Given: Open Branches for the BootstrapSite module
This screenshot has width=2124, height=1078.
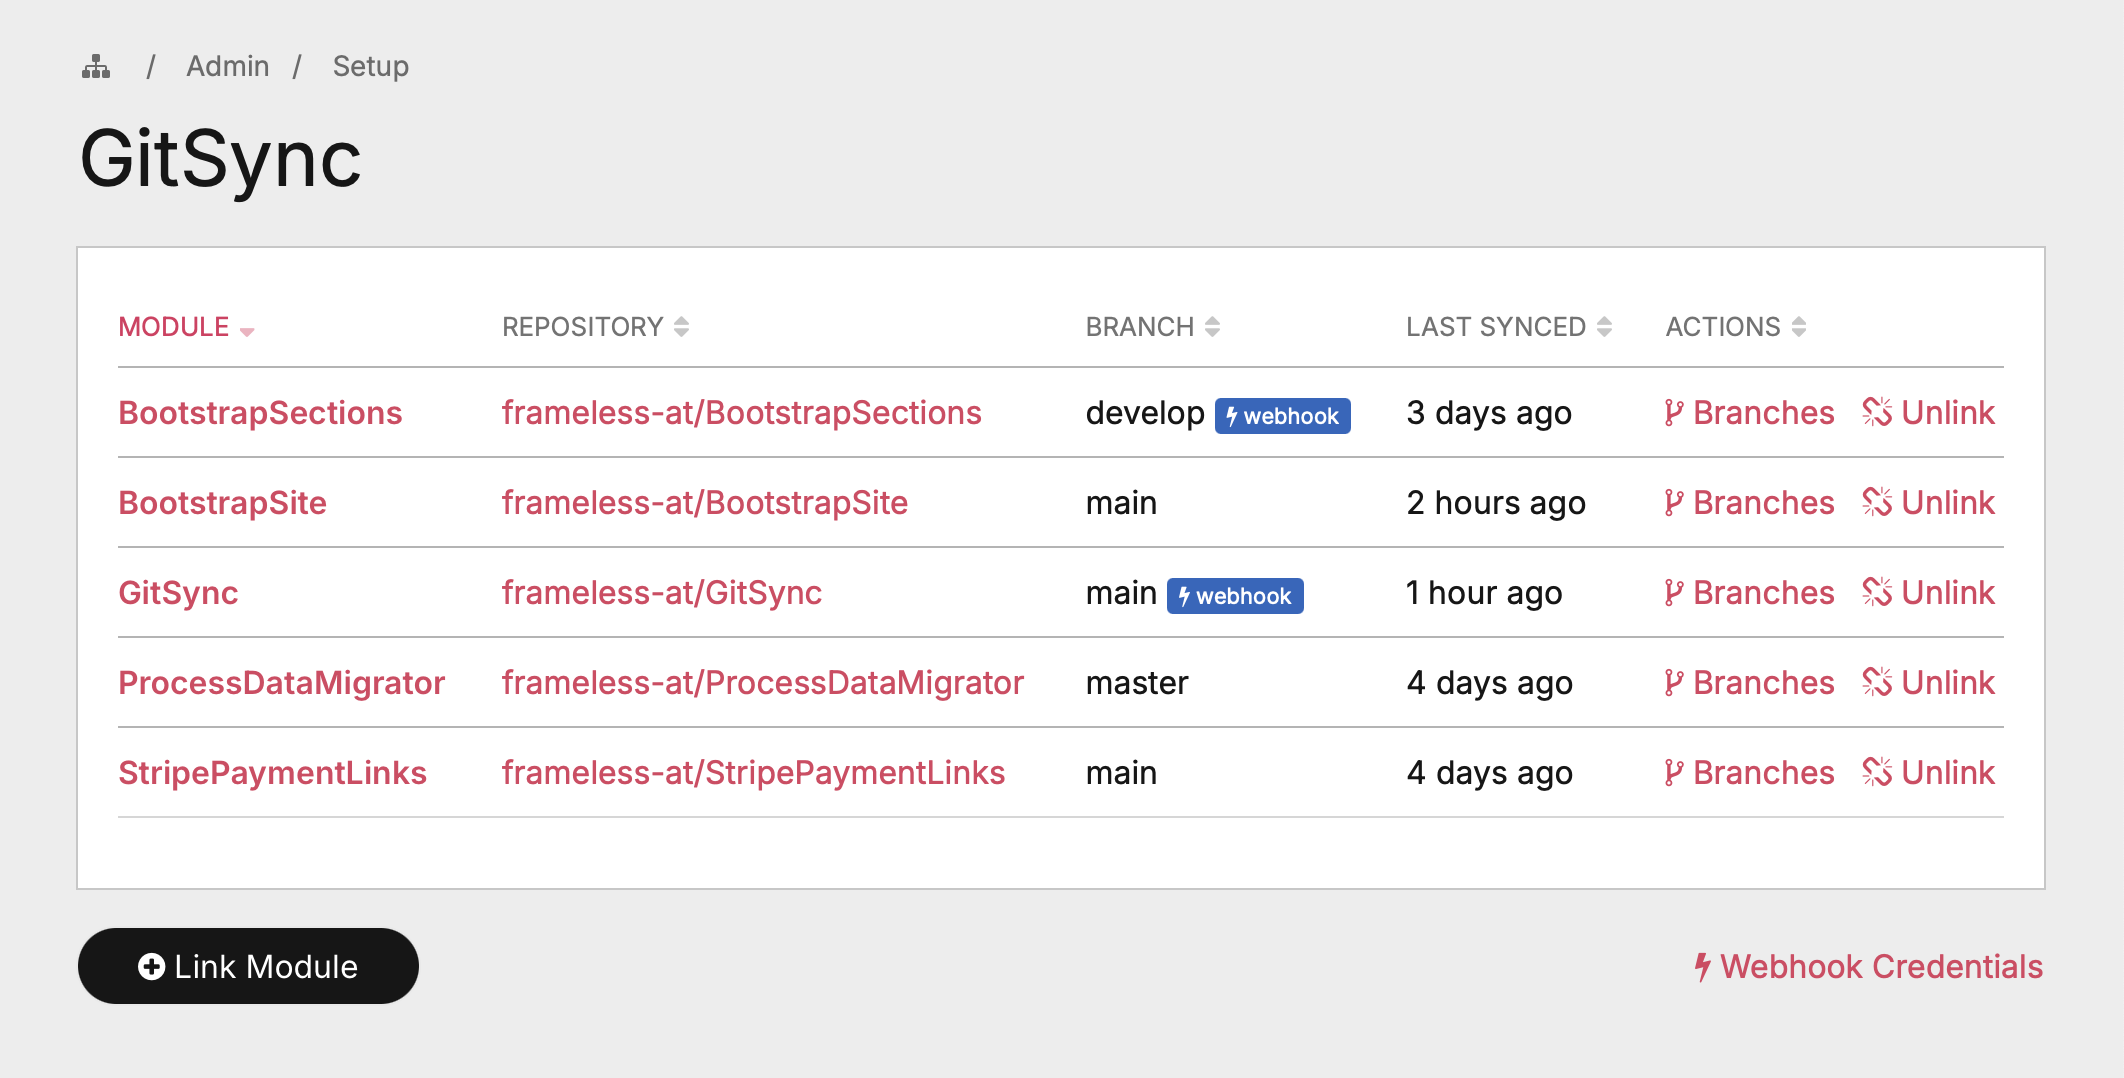Looking at the screenshot, I should 1749,503.
